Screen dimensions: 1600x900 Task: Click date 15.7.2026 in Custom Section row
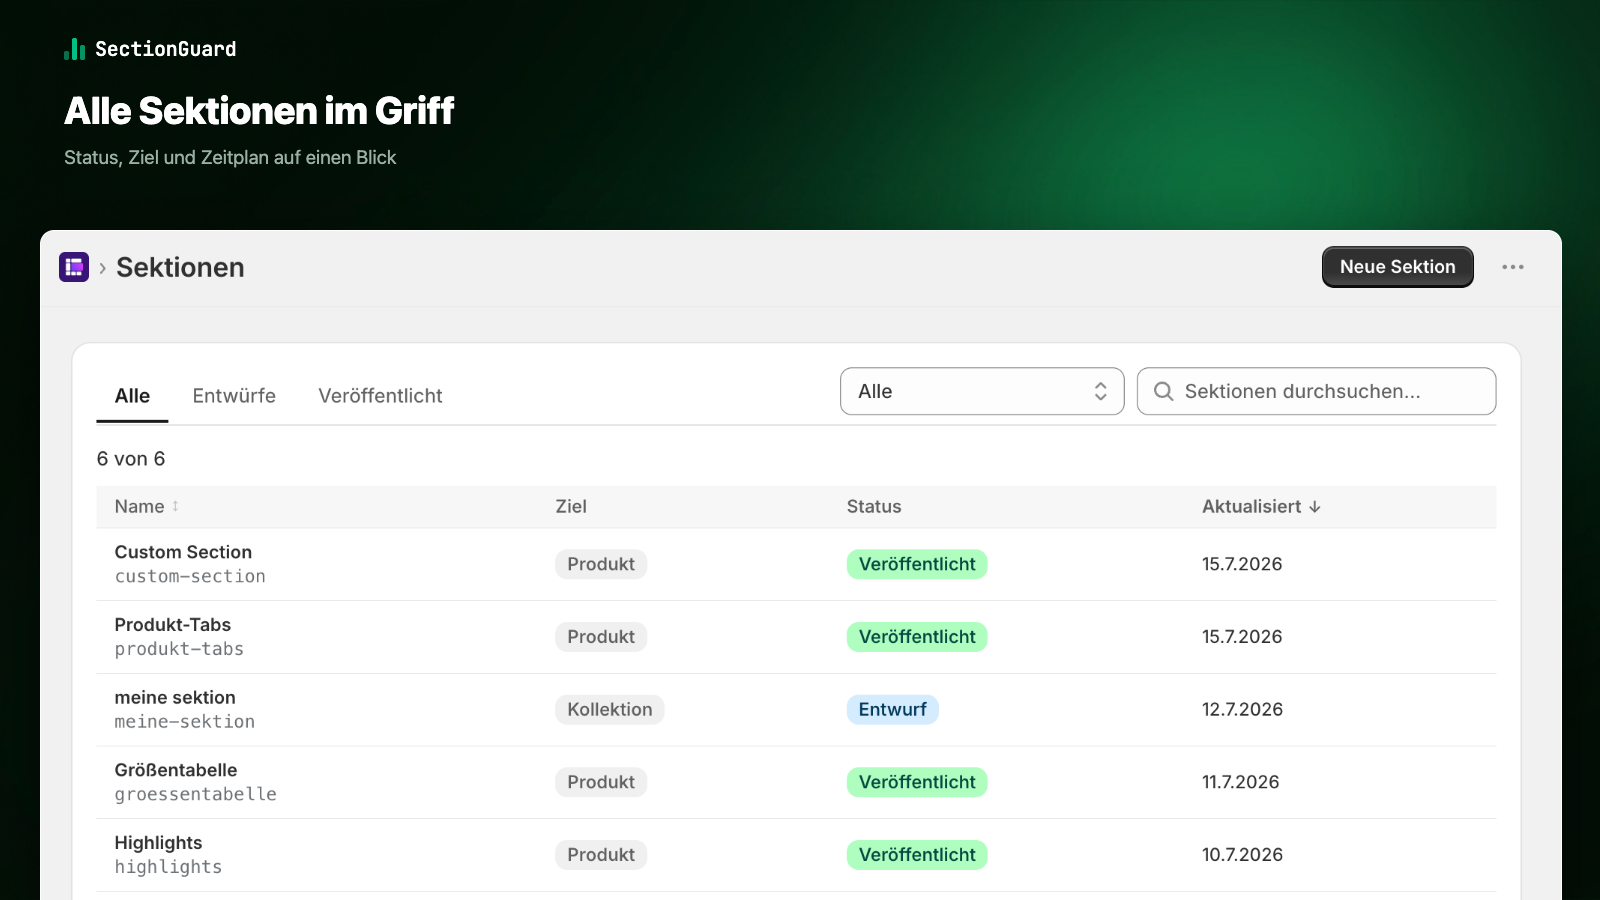pyautogui.click(x=1242, y=564)
